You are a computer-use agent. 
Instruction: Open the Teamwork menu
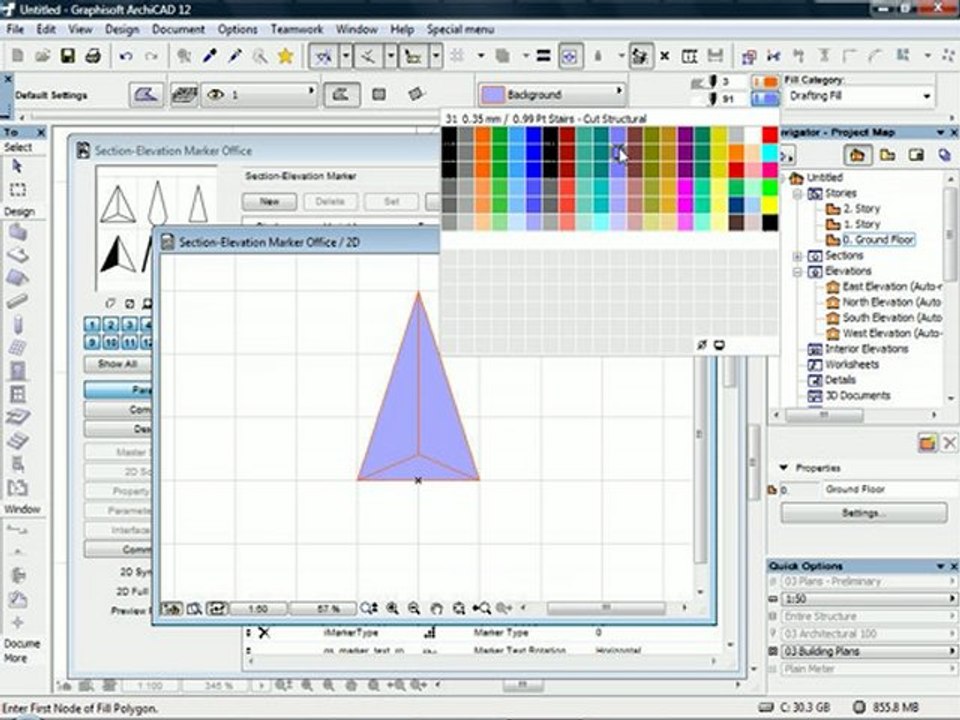[296, 29]
